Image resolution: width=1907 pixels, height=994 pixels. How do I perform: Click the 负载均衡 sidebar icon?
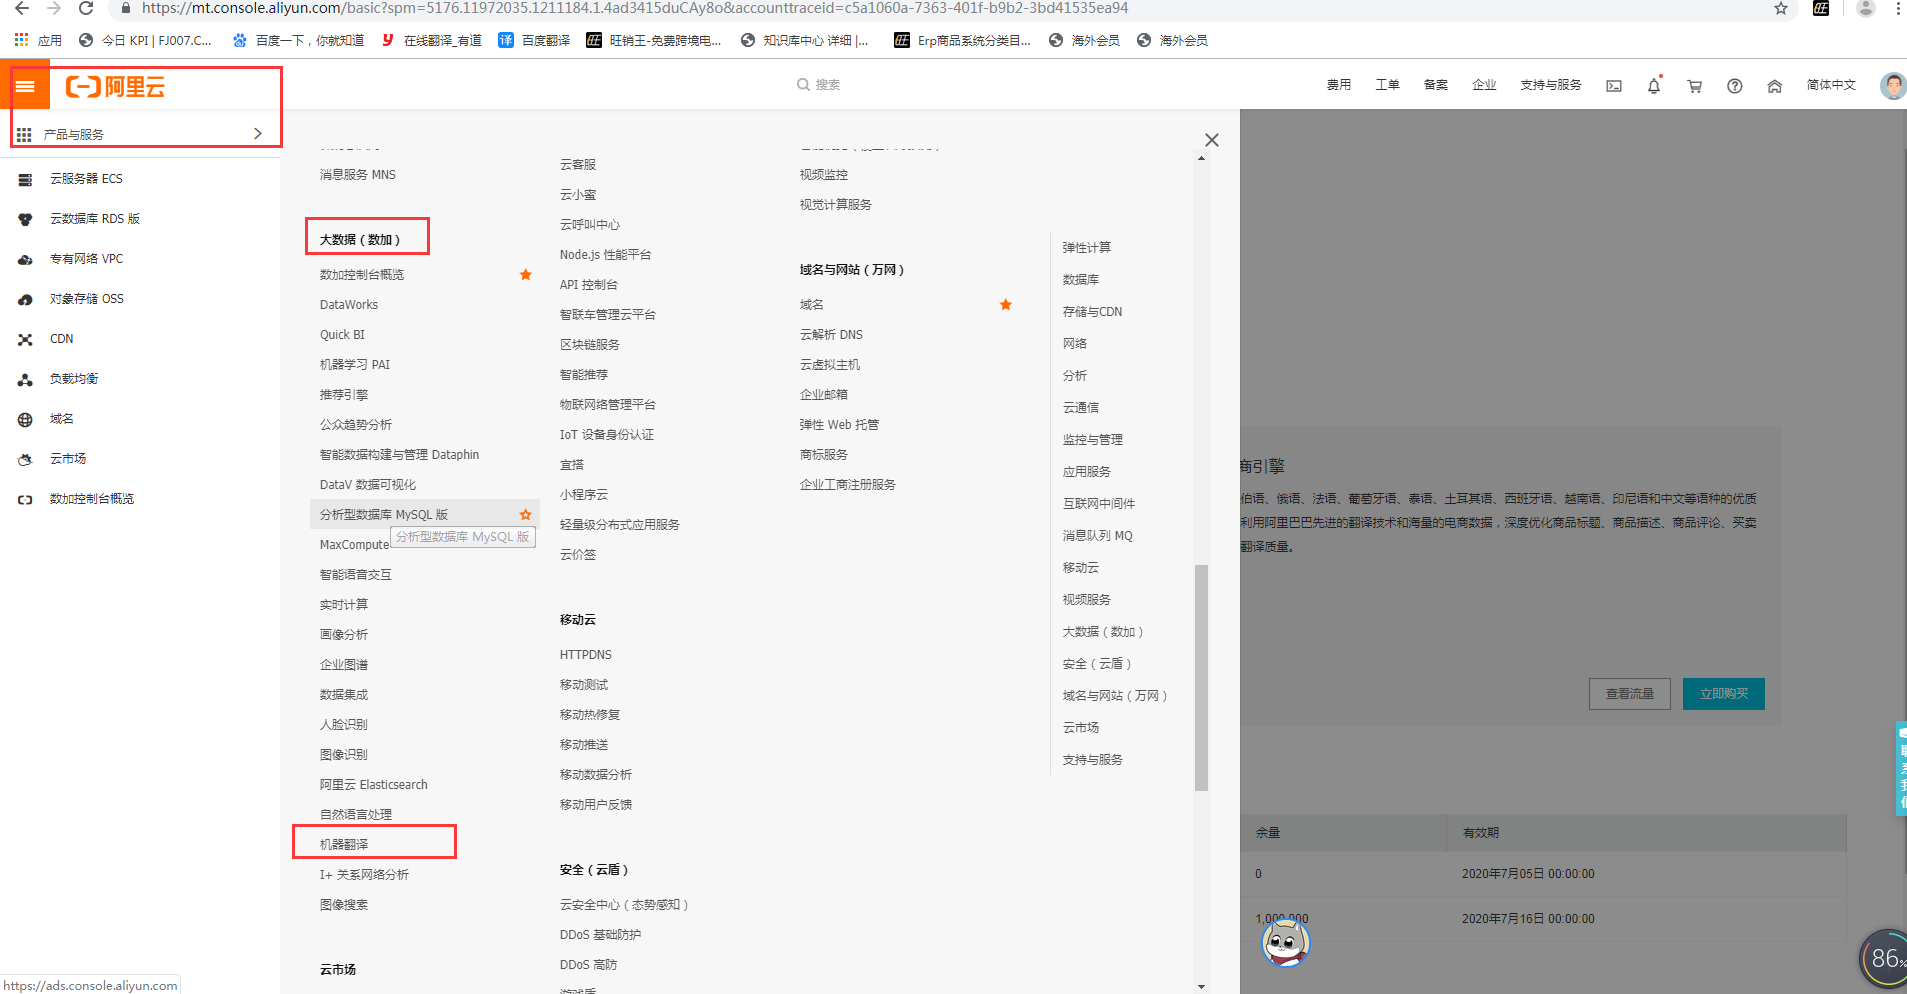point(26,379)
